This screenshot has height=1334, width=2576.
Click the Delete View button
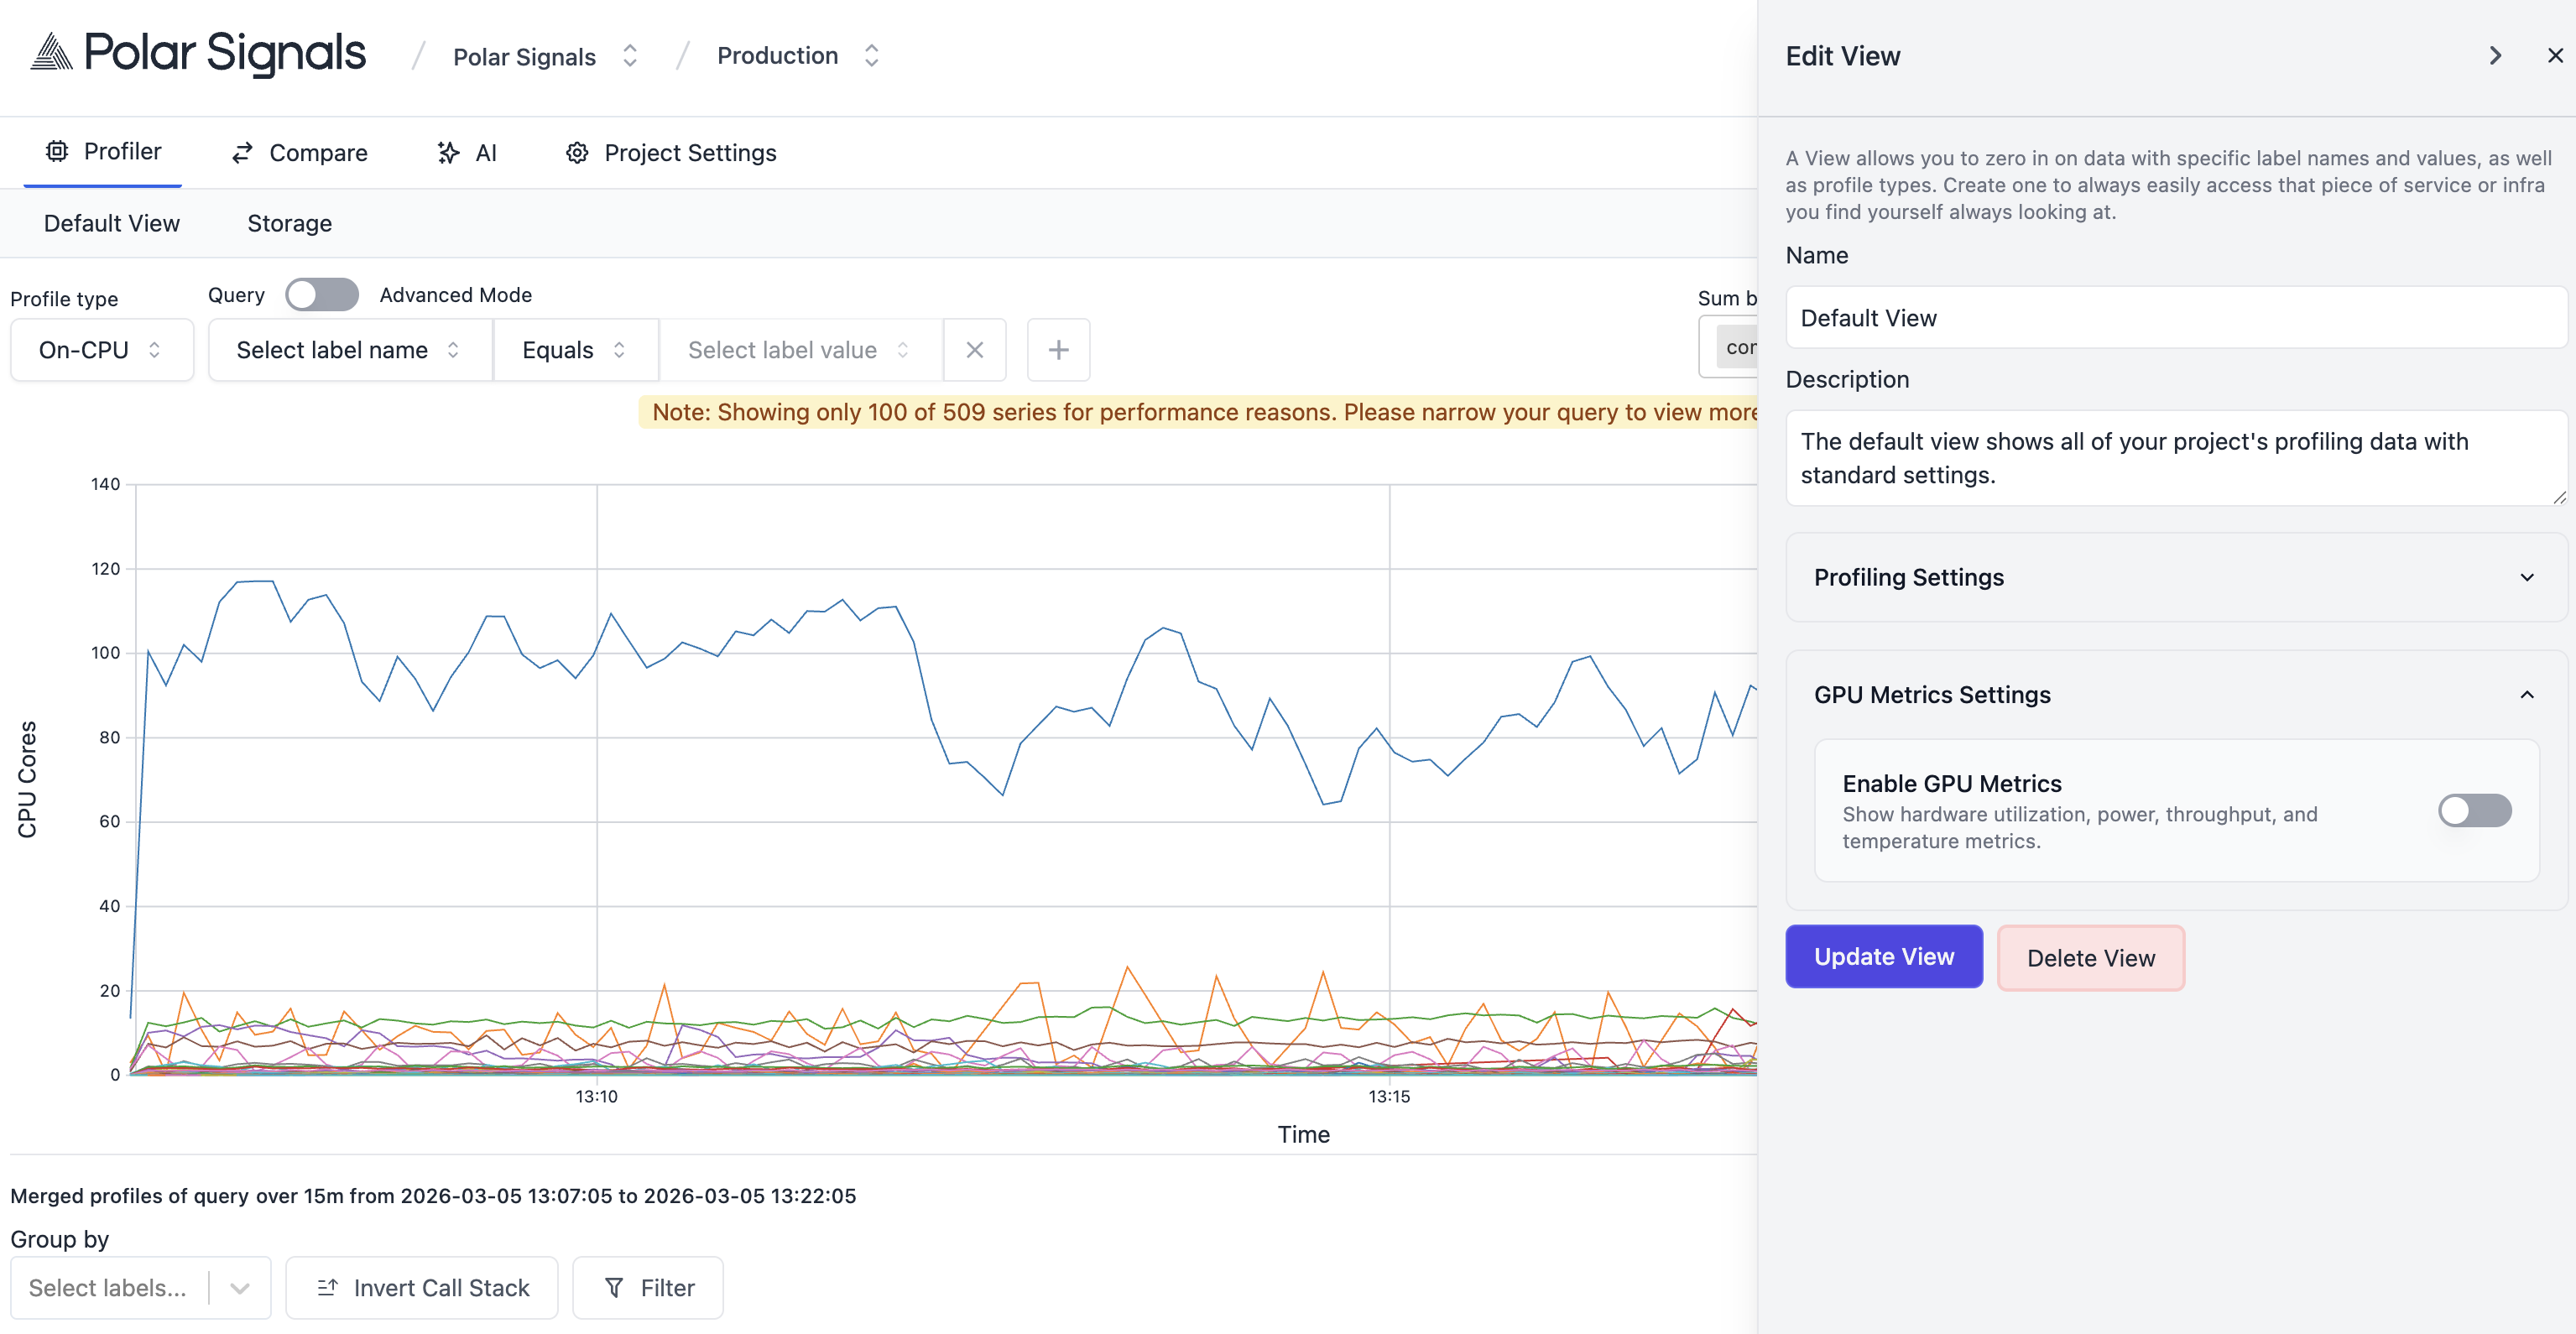coord(2091,957)
